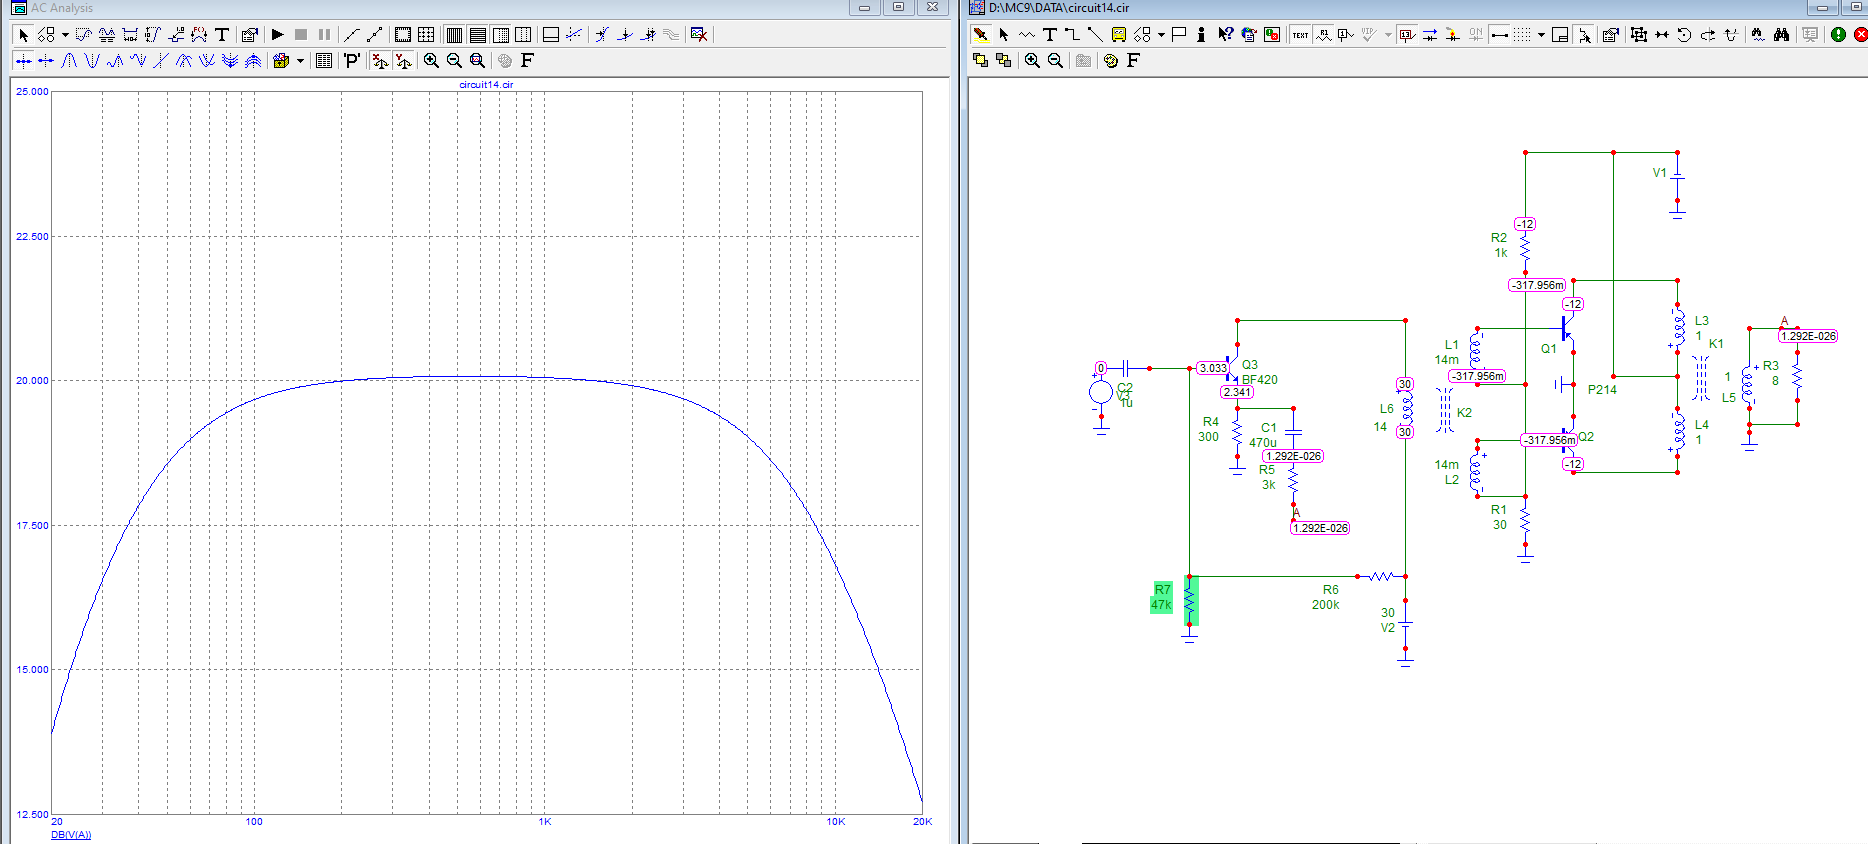1868x844 pixels.
Task: Select the Text mode tool in AC Analysis
Action: tap(222, 35)
